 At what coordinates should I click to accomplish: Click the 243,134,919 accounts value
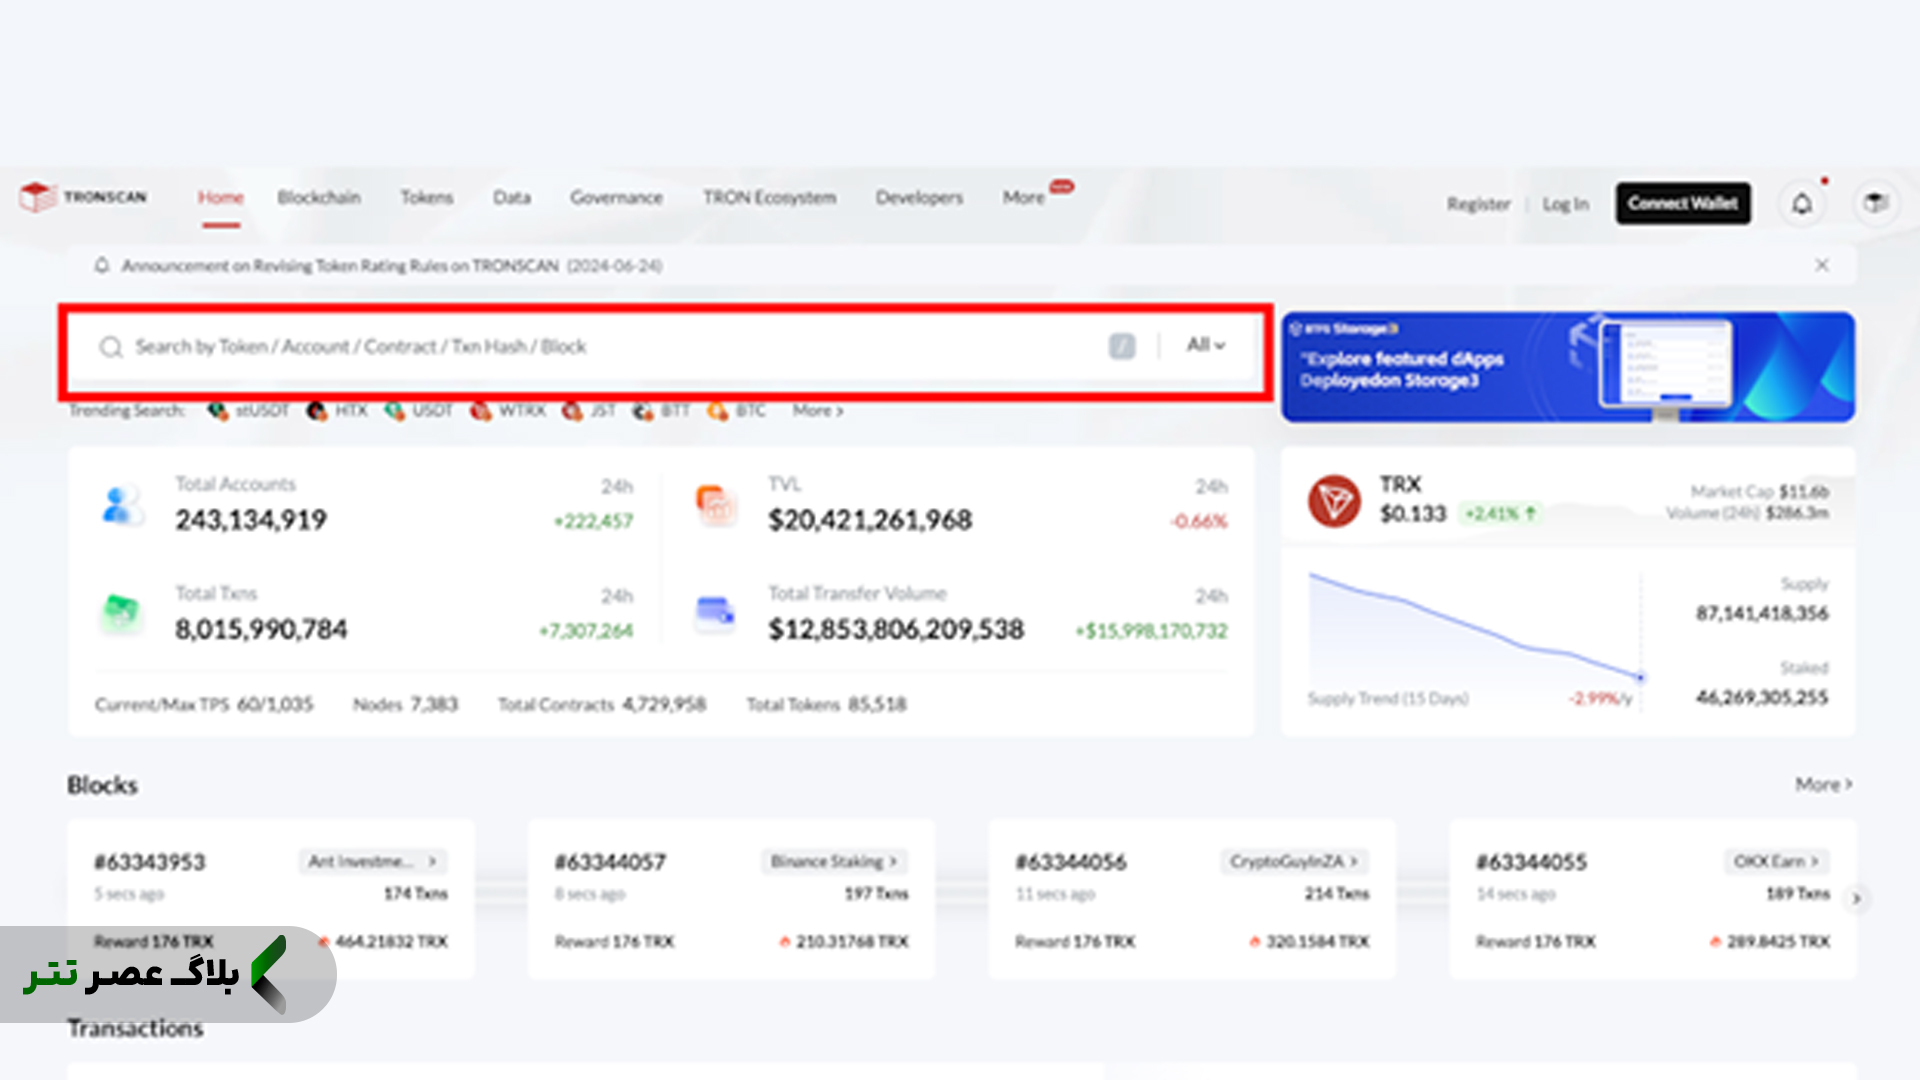point(251,520)
